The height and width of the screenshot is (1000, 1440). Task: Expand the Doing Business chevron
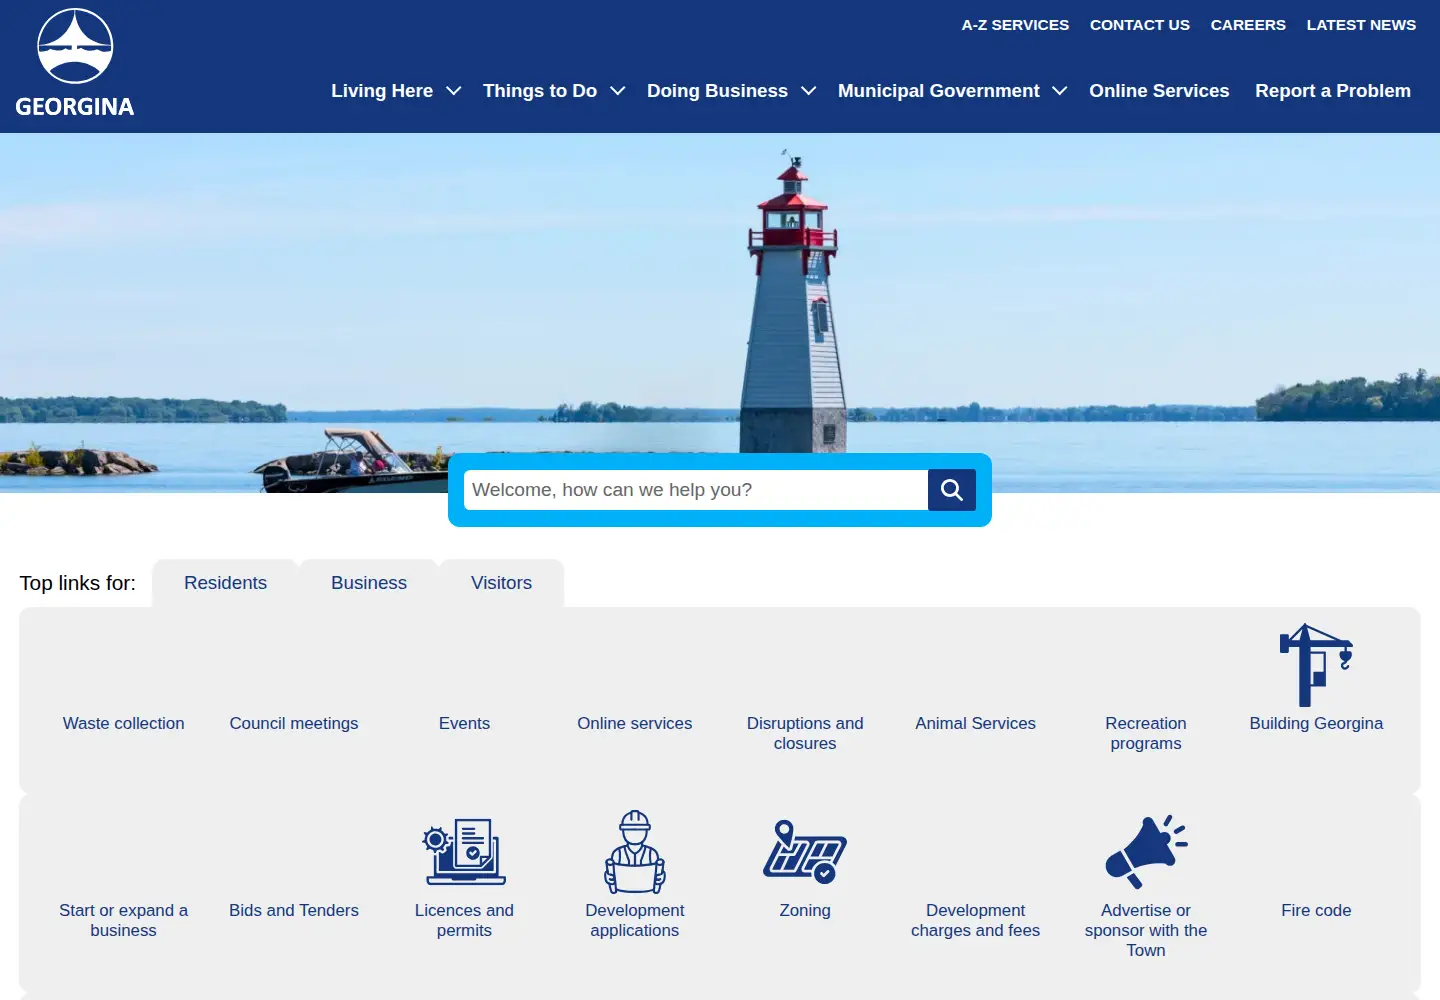[809, 91]
